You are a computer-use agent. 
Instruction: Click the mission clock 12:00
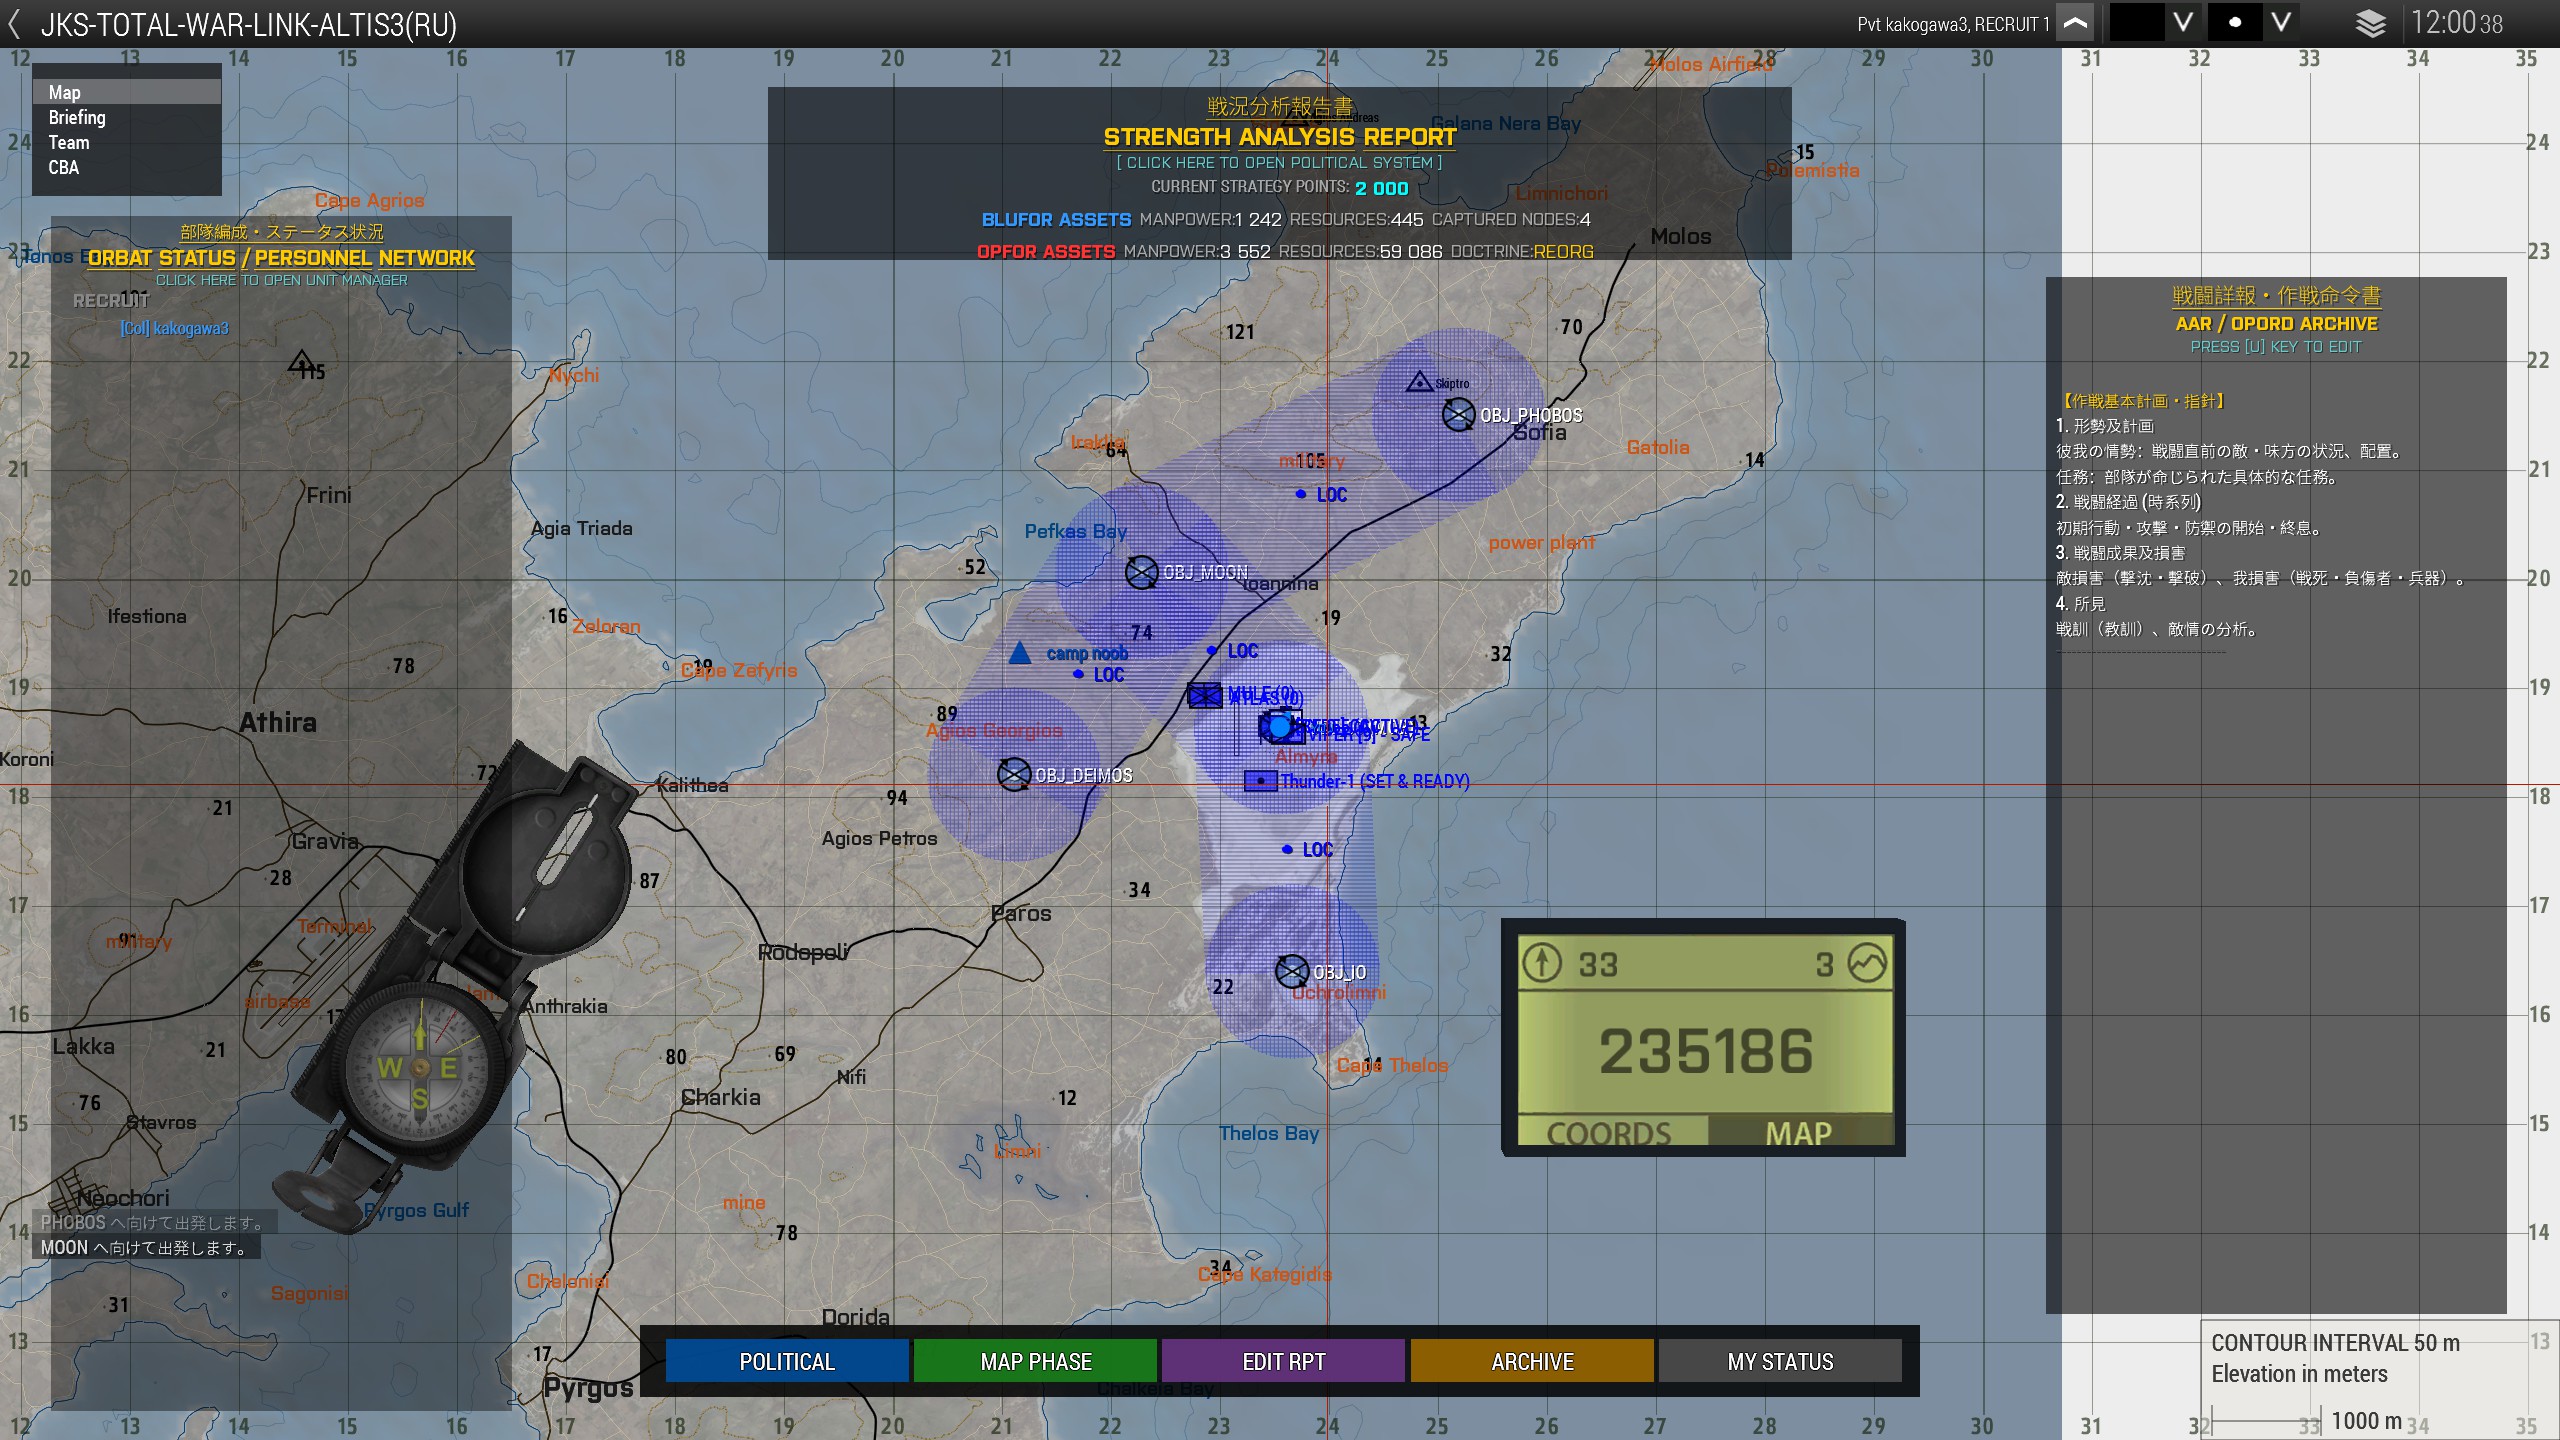2456,23
